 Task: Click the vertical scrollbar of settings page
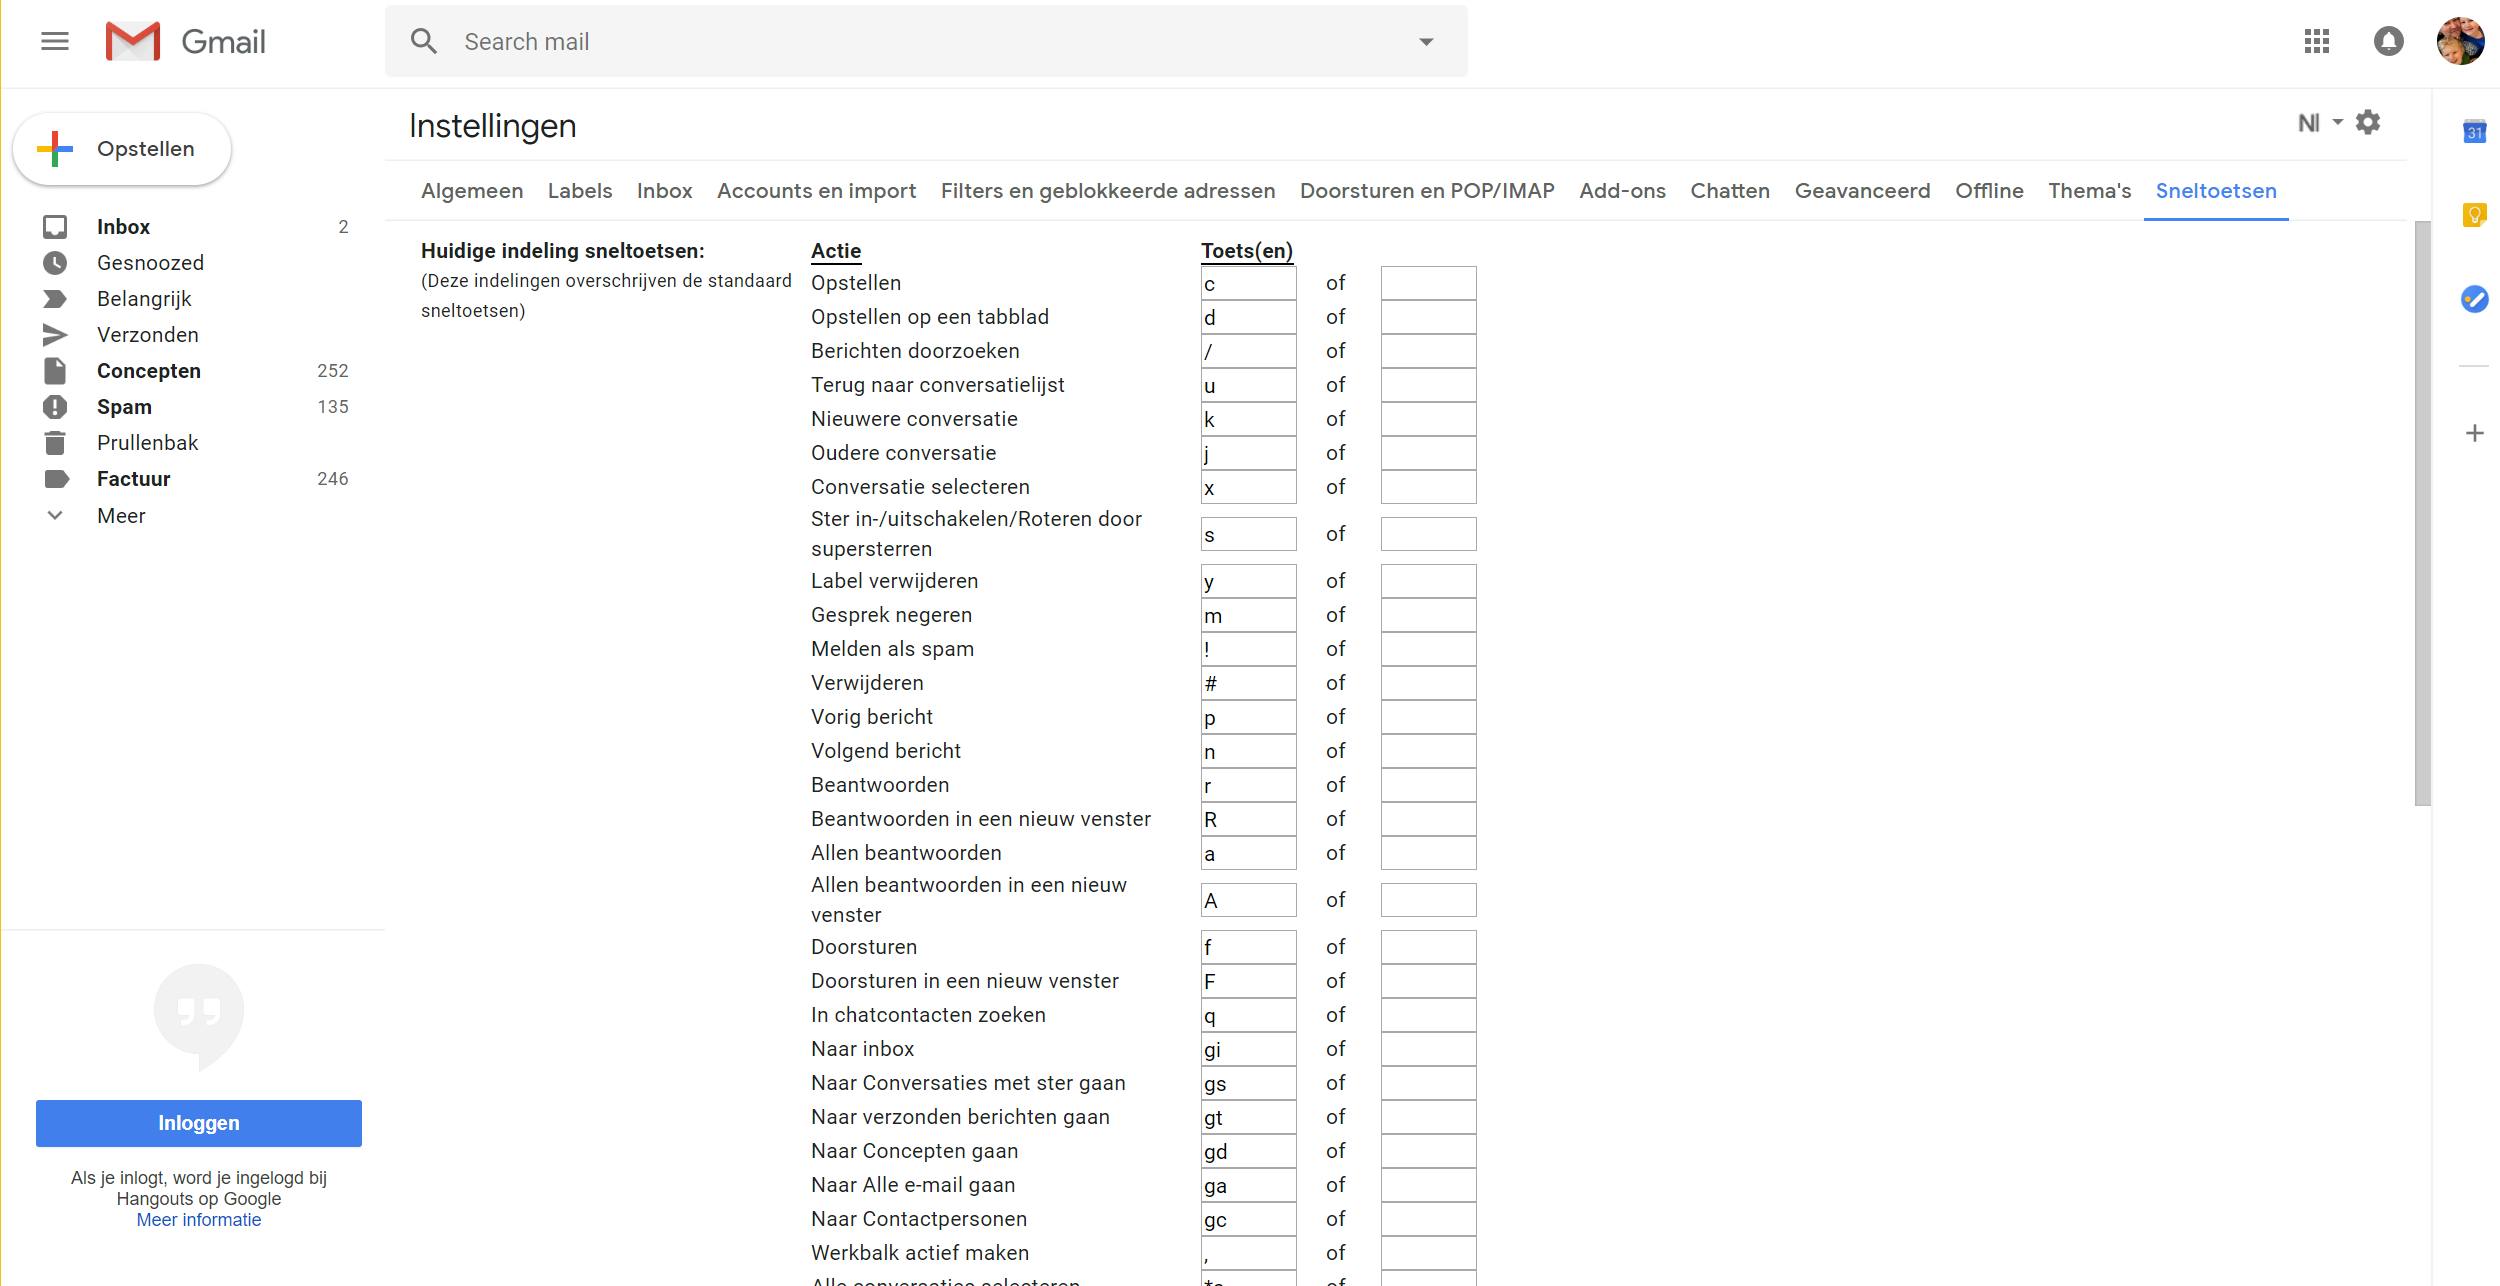tap(2422, 512)
